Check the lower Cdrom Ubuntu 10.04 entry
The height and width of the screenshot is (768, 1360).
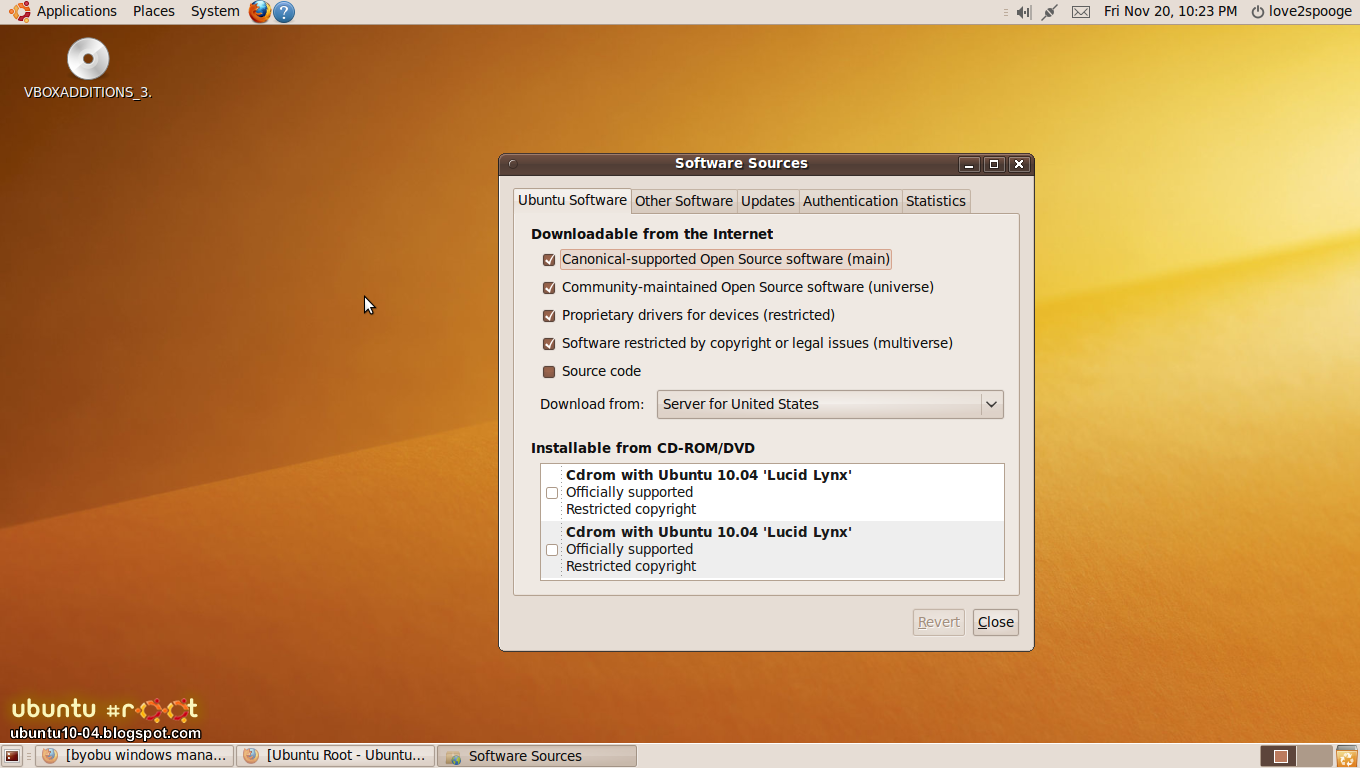[x=552, y=550]
